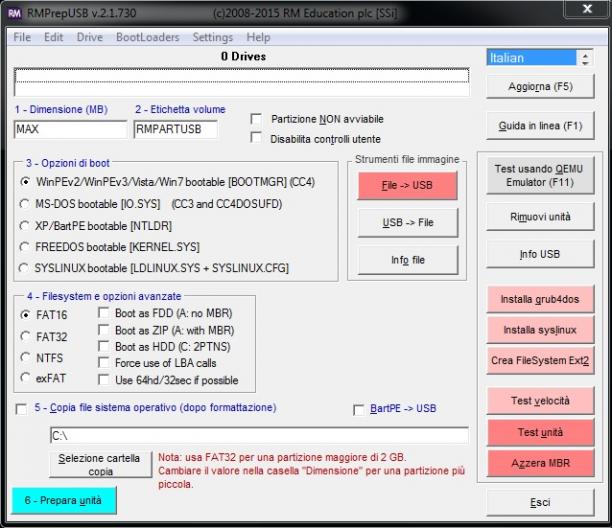Click the Esci button
612x528 pixels.
(x=540, y=503)
